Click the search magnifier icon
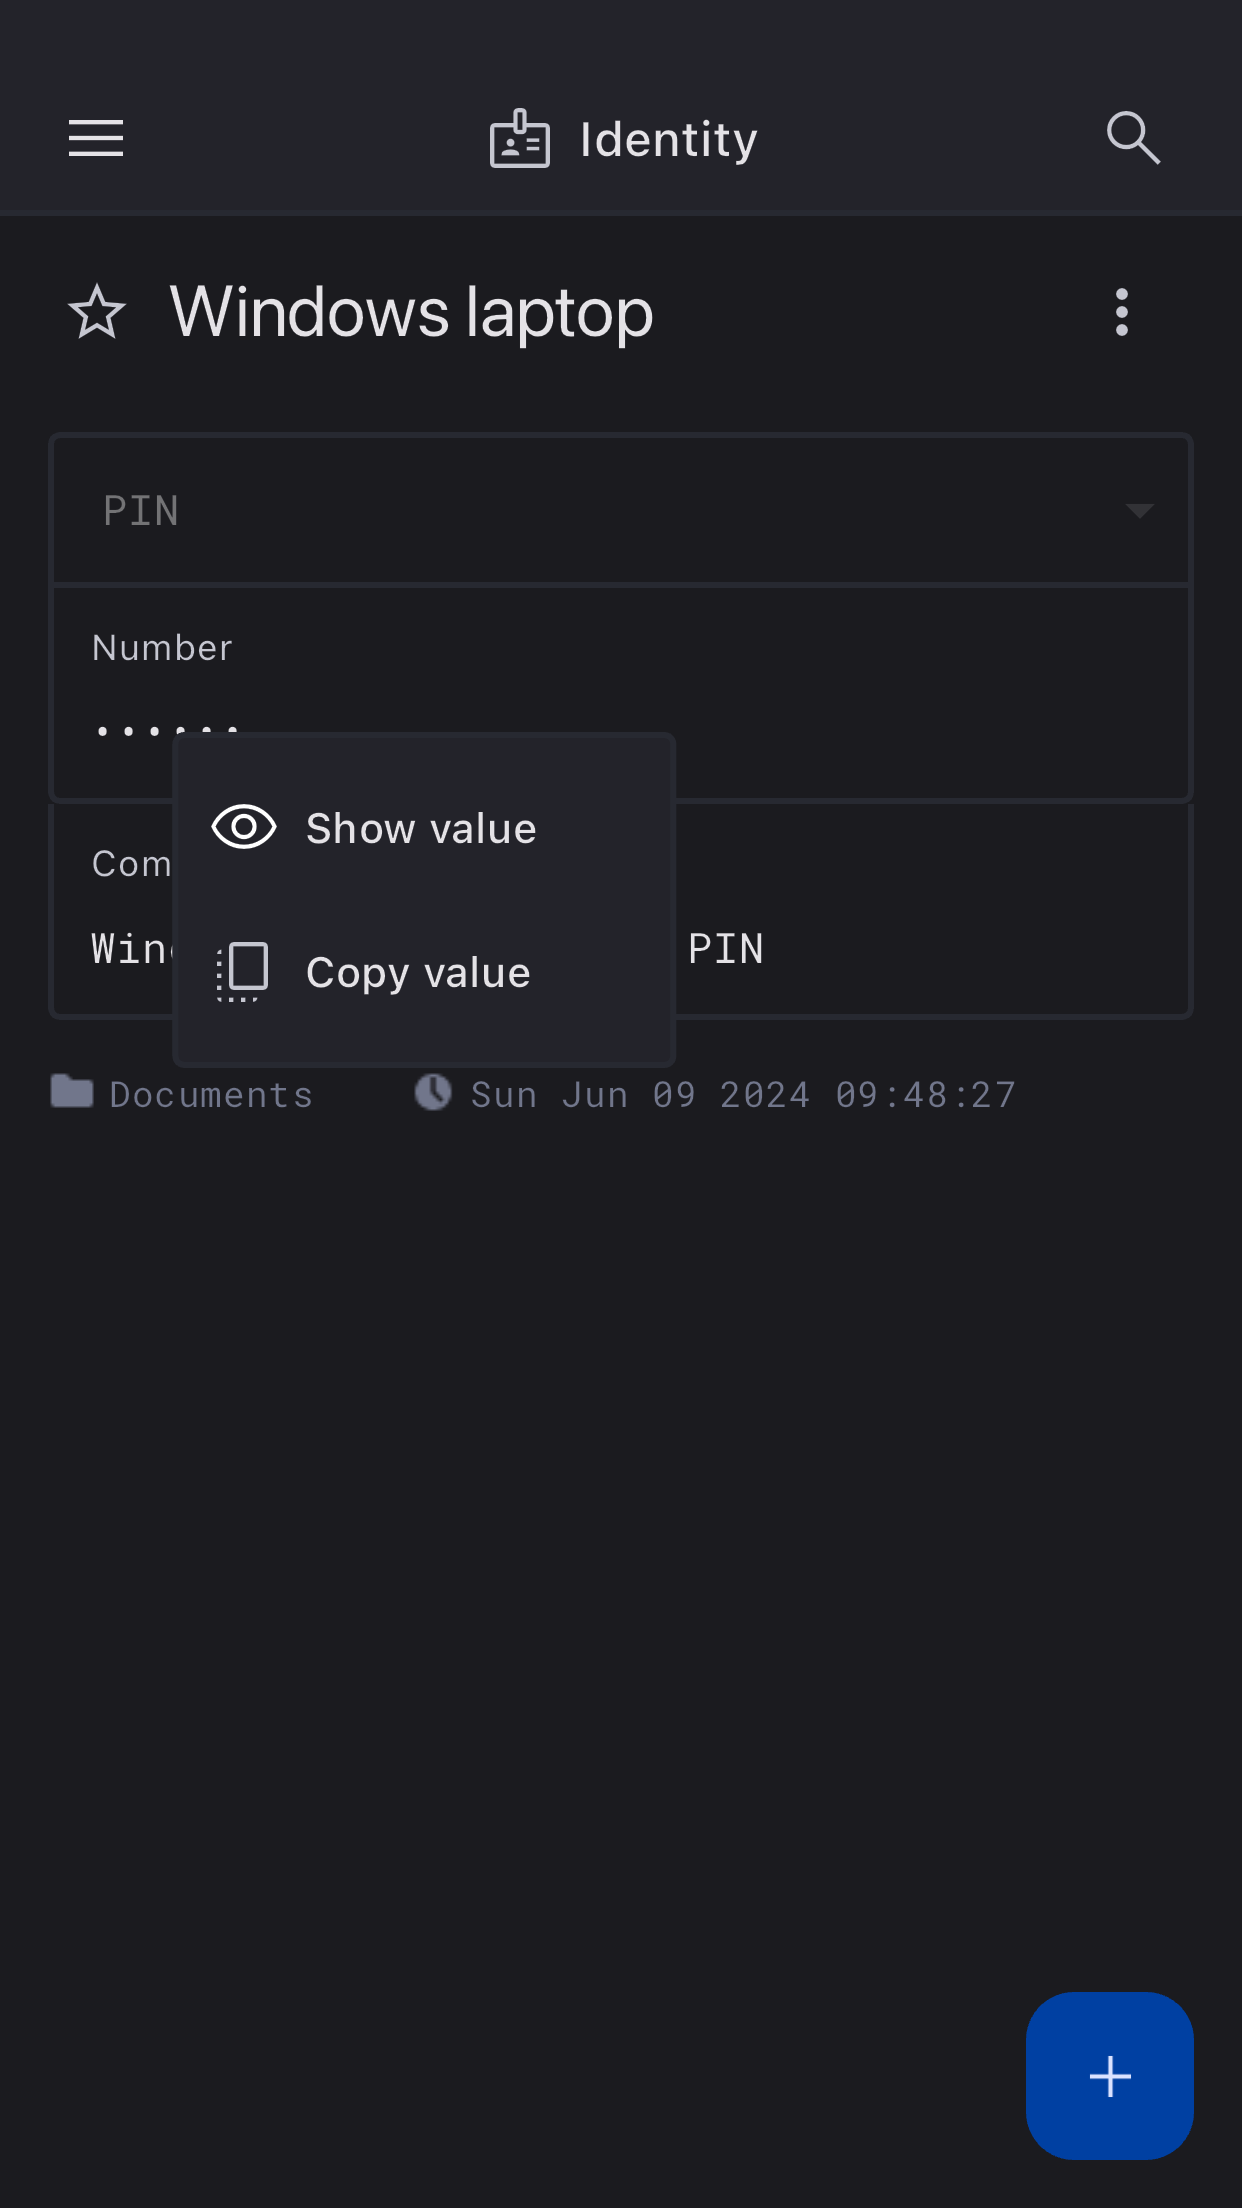Image resolution: width=1242 pixels, height=2208 pixels. 1133,138
